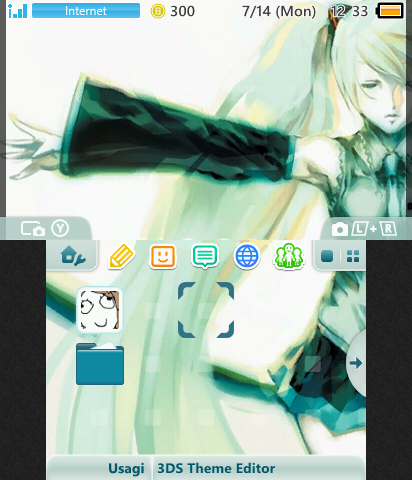Click the 7/14 (Mon) date text
The height and width of the screenshot is (480, 412).
(x=279, y=11)
